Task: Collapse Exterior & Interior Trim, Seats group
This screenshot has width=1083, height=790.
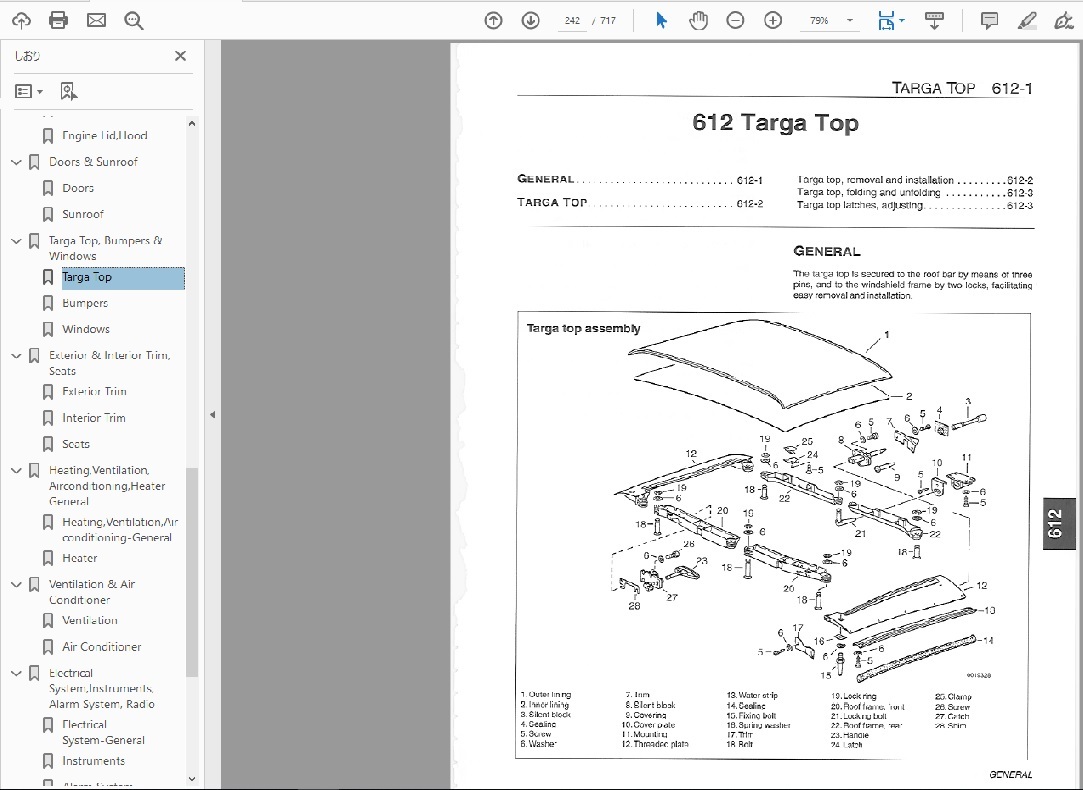Action: click(17, 356)
